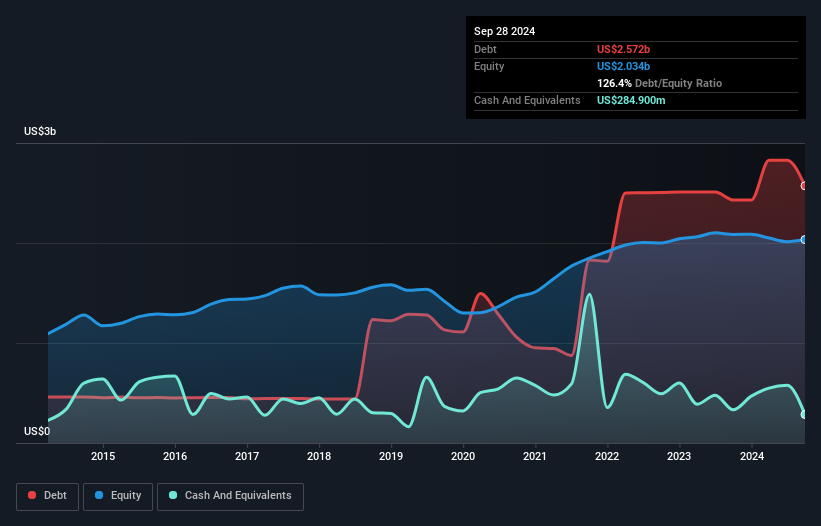
Task: Select the teal Cash endpoint marker
Action: [804, 415]
